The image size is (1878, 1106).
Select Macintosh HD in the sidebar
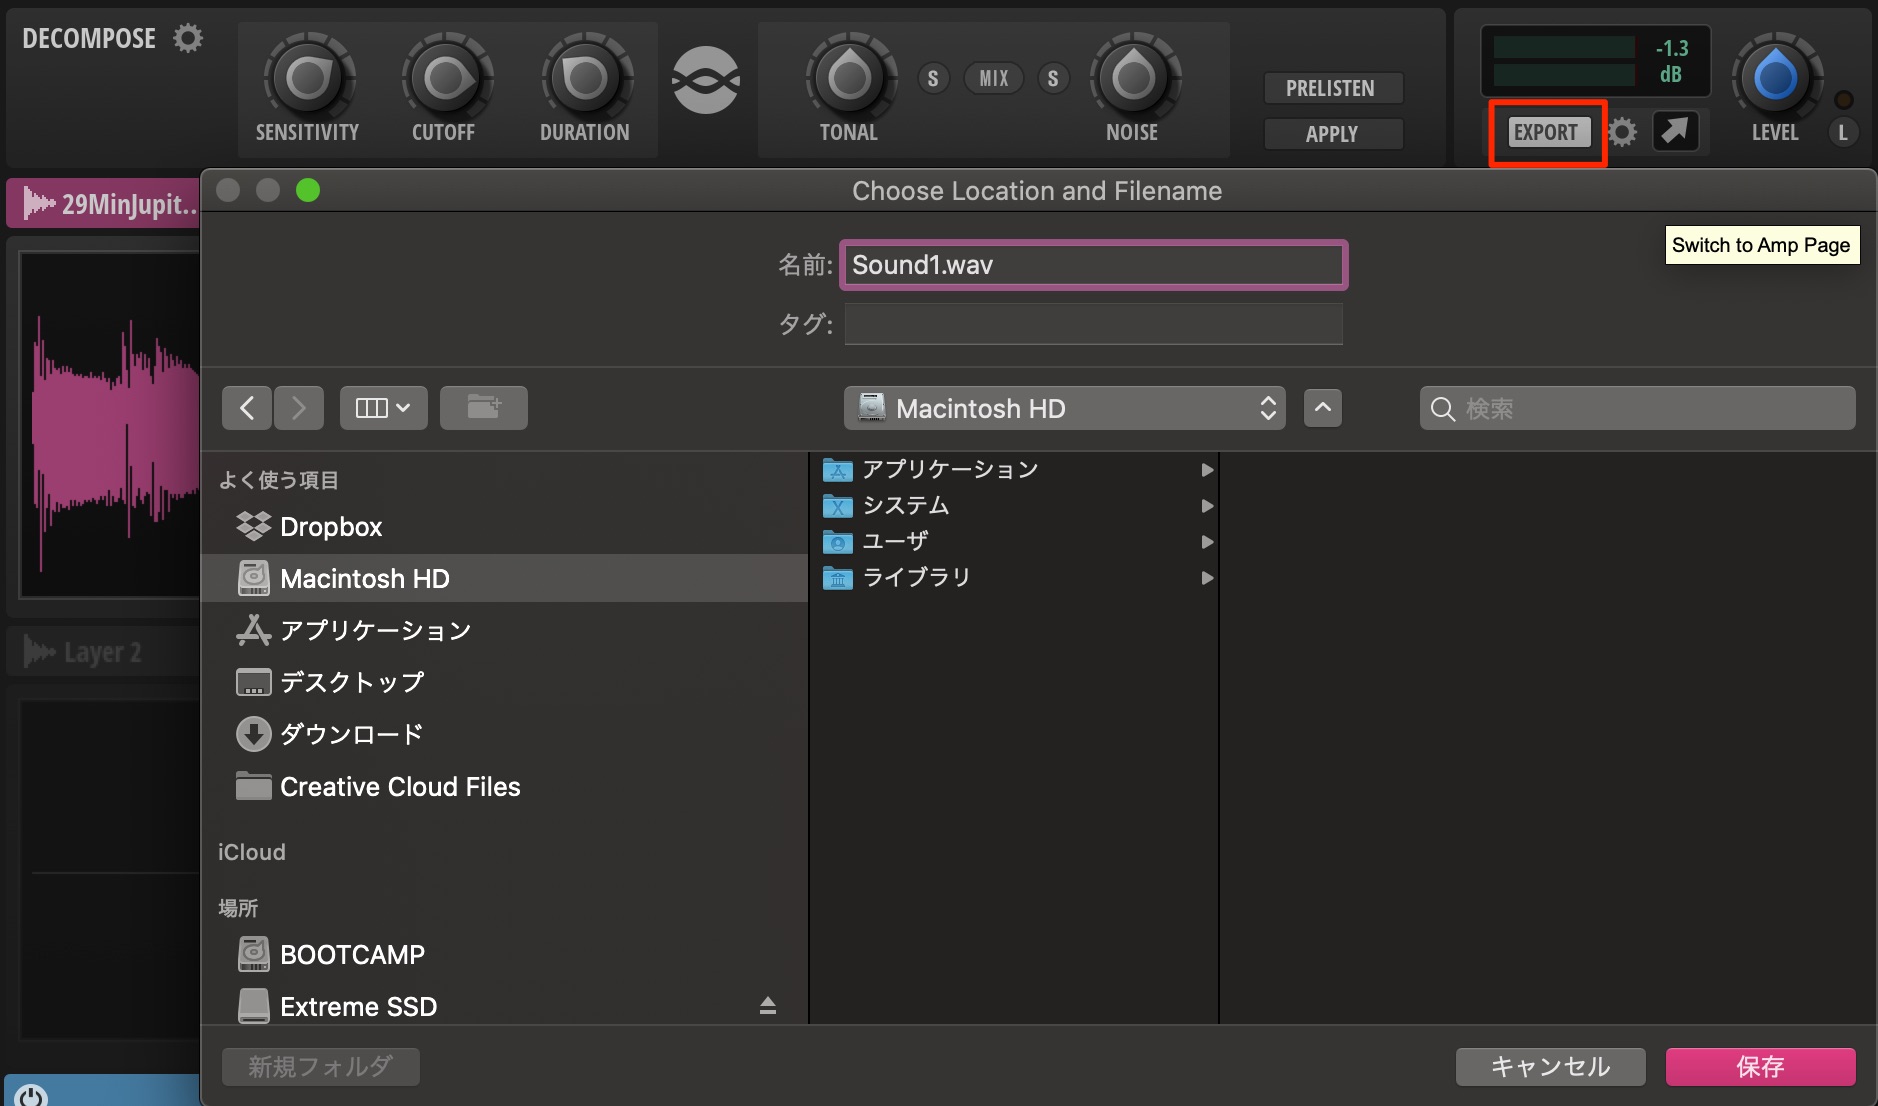(504, 578)
